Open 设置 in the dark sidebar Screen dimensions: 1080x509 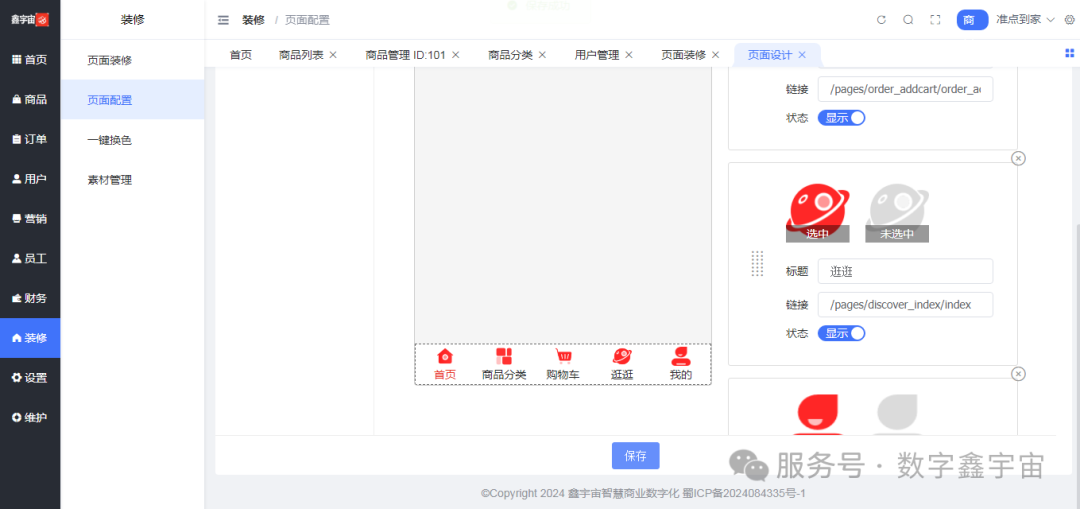click(x=30, y=378)
